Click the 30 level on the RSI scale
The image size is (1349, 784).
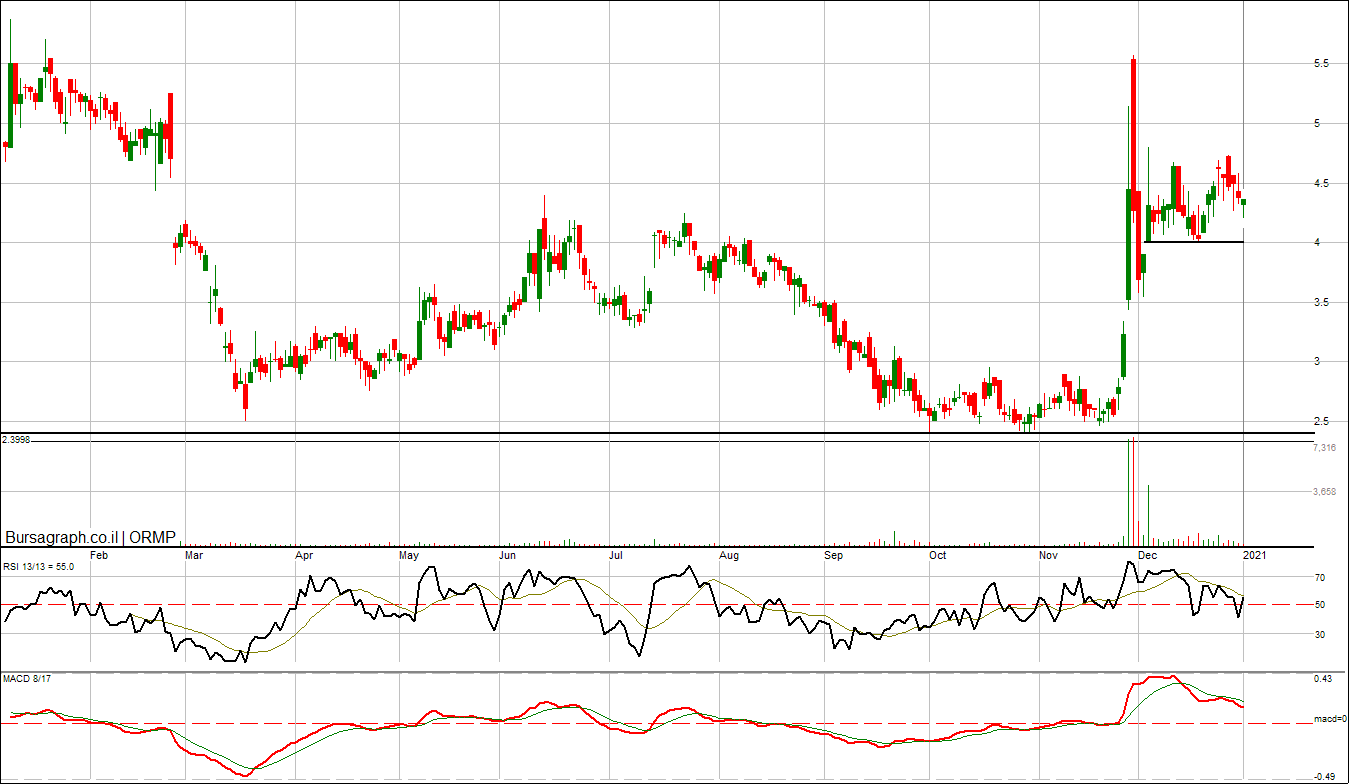[x=1320, y=634]
